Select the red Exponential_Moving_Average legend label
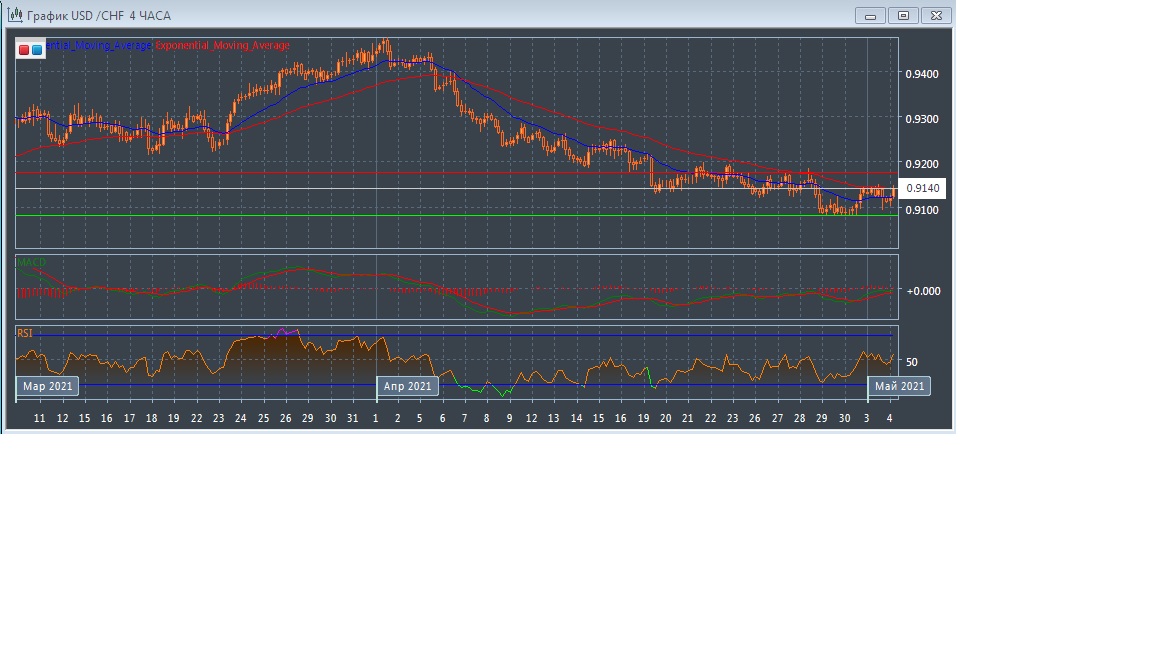The image size is (1152, 648). (x=223, y=46)
